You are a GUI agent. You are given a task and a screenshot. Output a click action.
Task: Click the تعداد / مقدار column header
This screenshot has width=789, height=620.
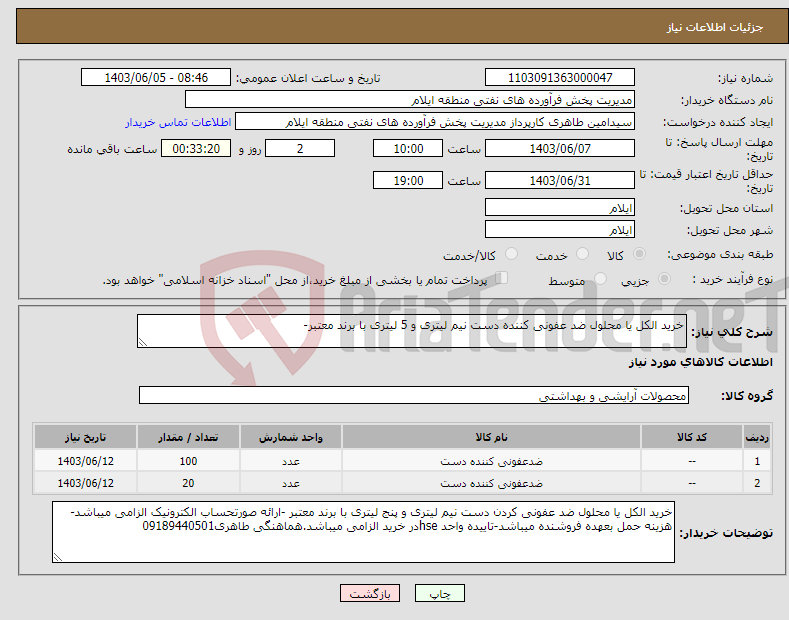click(188, 437)
